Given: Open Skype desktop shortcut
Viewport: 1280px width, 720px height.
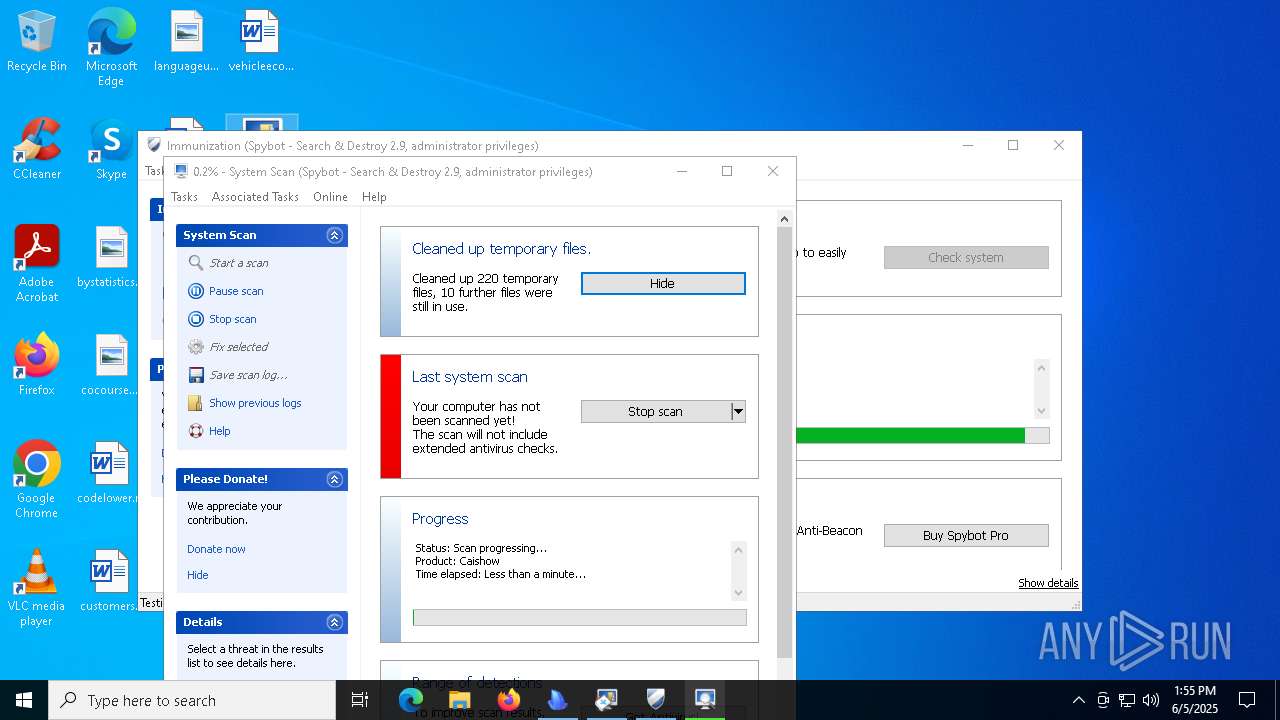Looking at the screenshot, I should click(111, 150).
